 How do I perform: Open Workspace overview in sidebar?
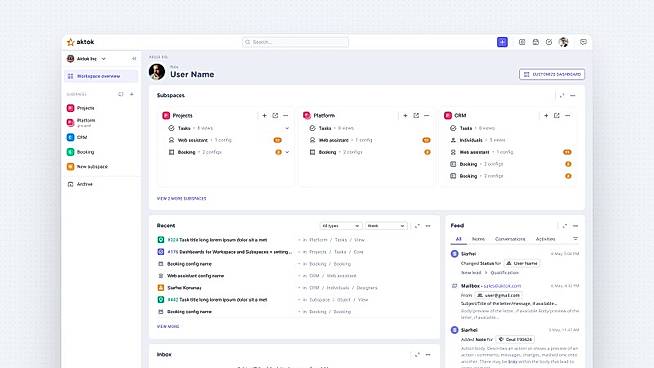101,76
